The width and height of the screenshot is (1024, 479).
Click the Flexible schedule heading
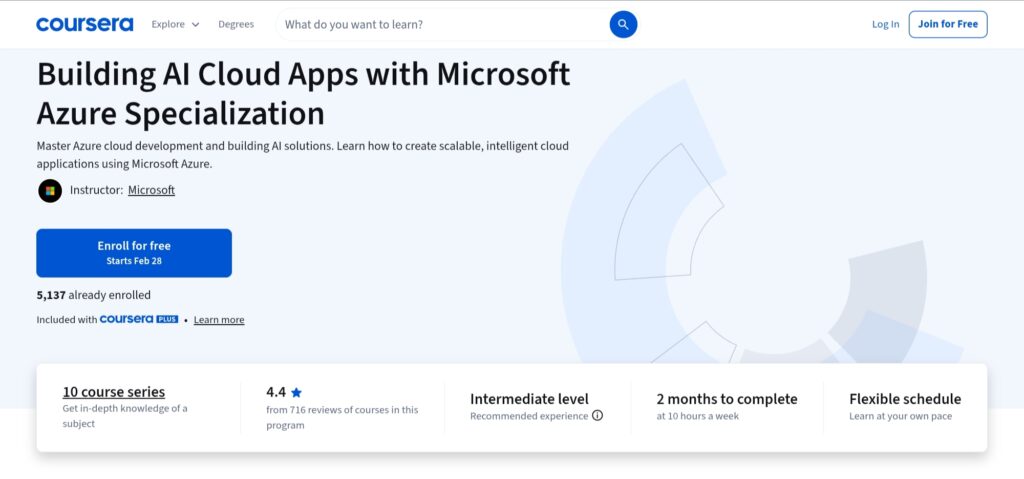click(x=905, y=399)
